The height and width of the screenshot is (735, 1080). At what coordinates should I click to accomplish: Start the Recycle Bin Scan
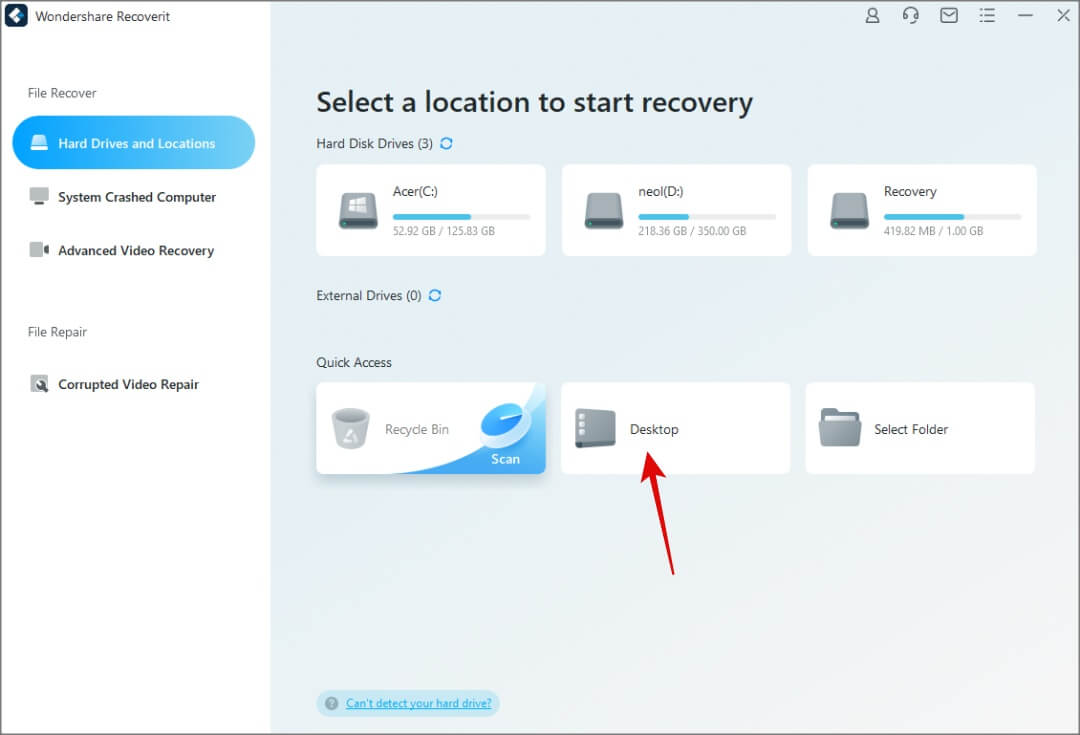click(506, 459)
